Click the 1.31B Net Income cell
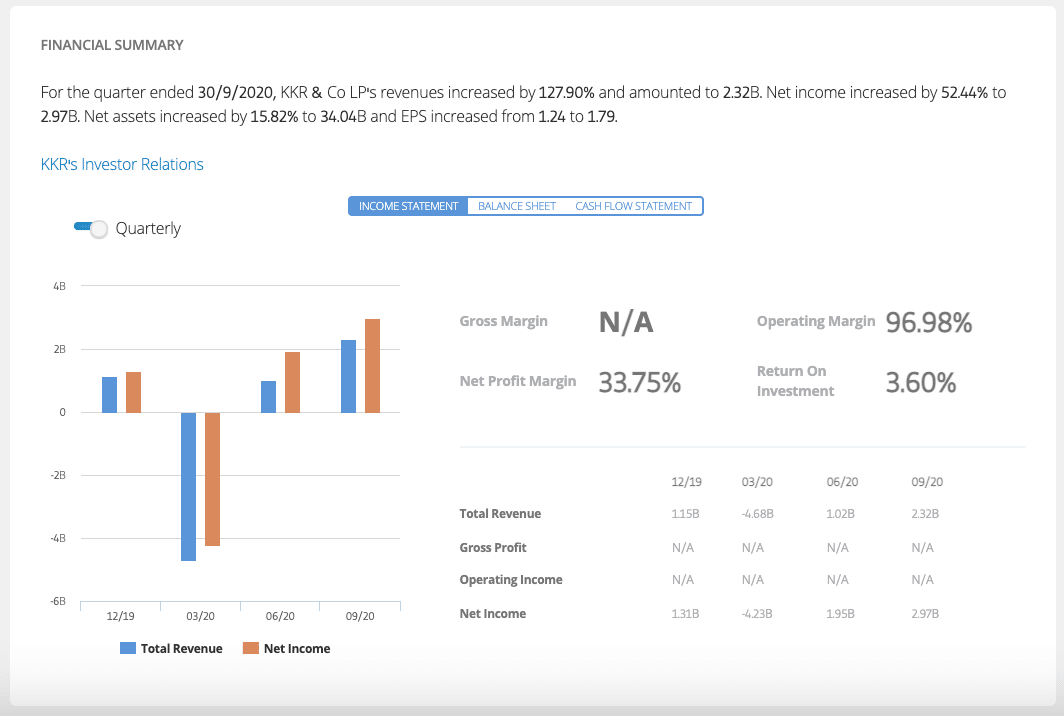1064x716 pixels. pyautogui.click(x=685, y=614)
